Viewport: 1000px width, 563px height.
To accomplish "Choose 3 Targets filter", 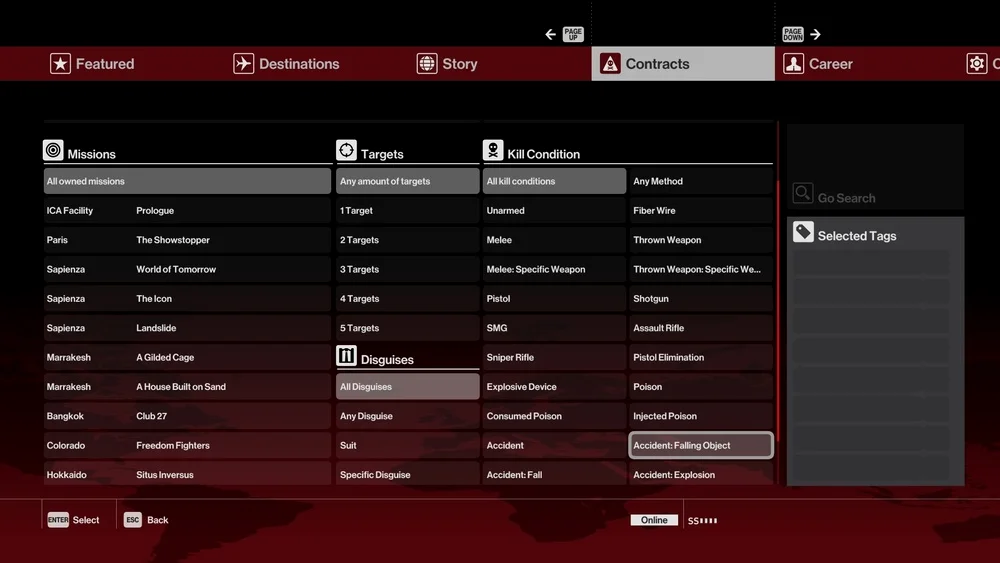I will coord(408,269).
